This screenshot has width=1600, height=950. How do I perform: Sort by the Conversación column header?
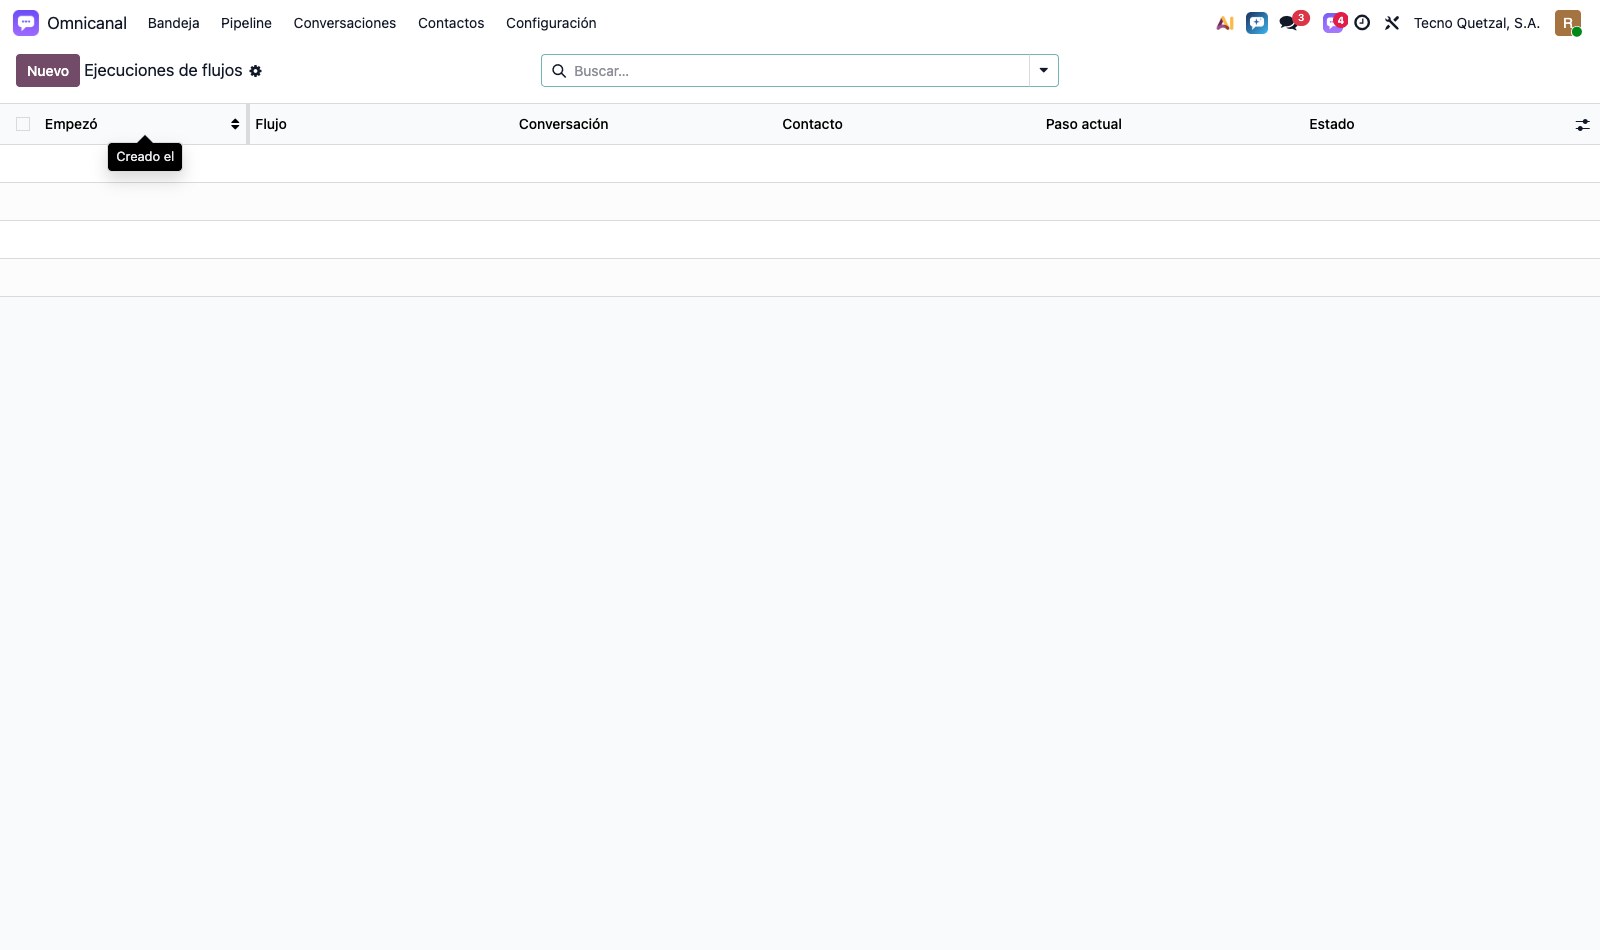(x=563, y=124)
